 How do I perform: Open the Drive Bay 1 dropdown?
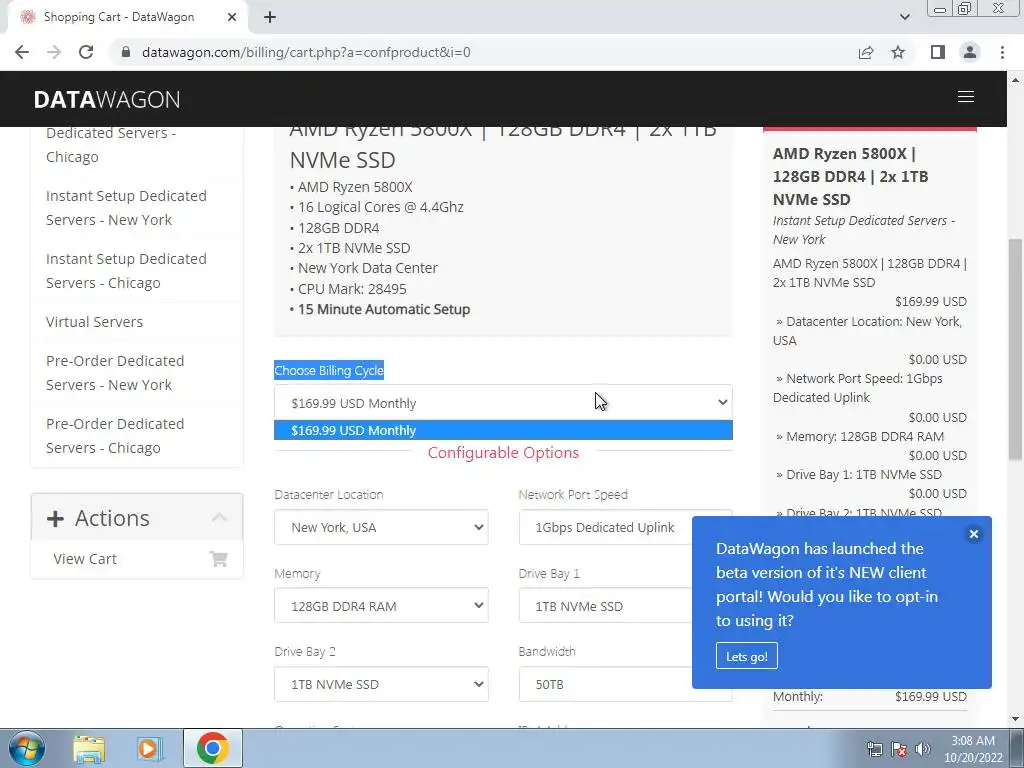pyautogui.click(x=605, y=606)
